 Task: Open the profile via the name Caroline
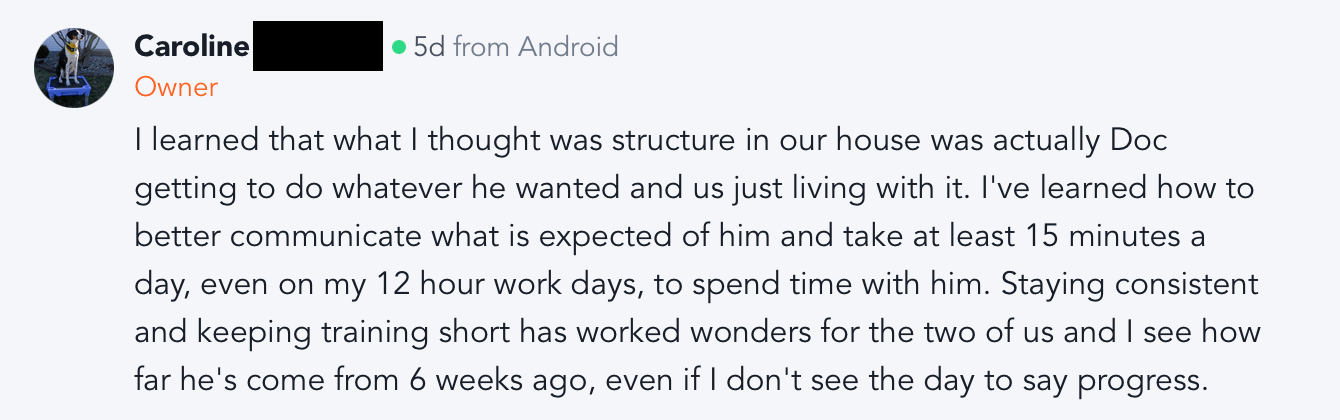click(191, 46)
